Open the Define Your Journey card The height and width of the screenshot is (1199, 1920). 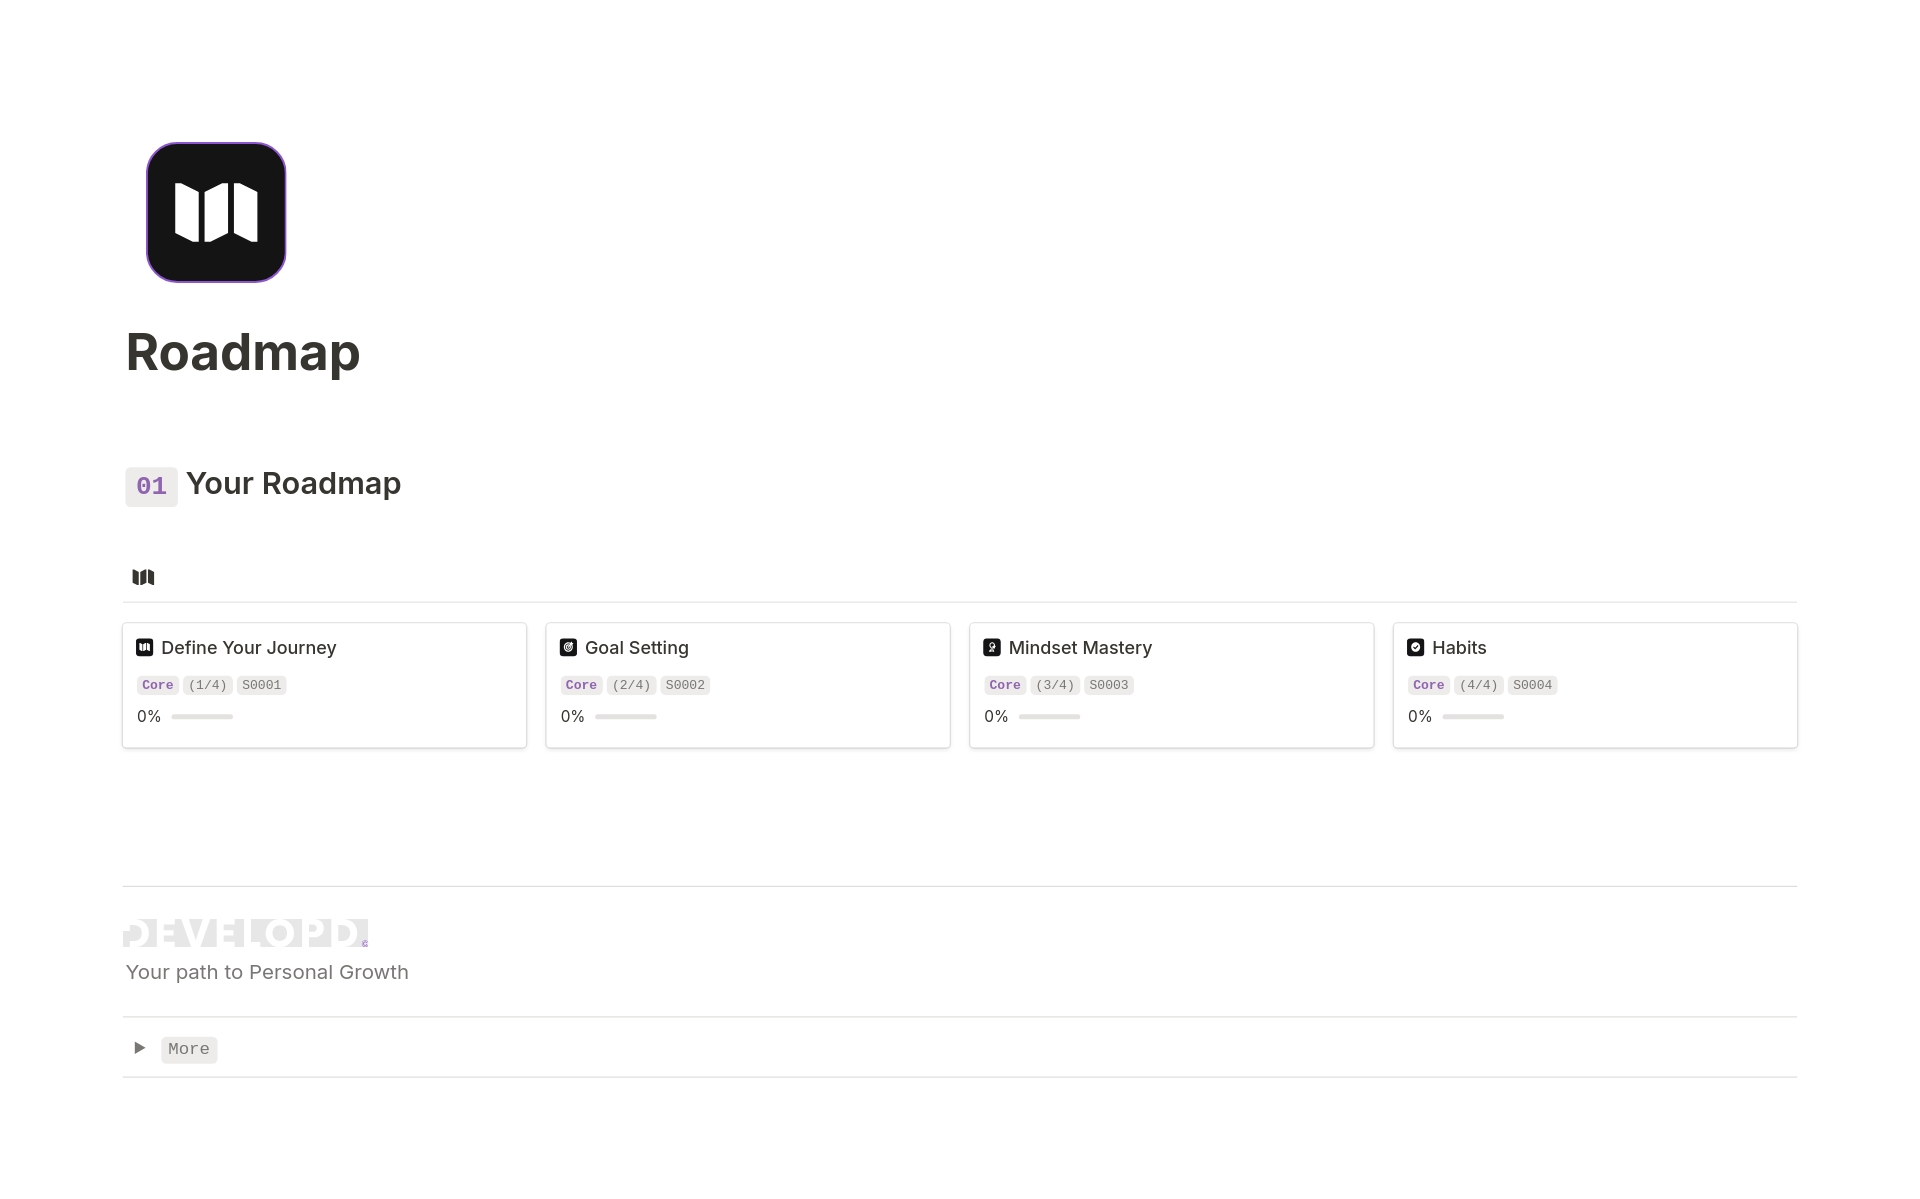(248, 647)
